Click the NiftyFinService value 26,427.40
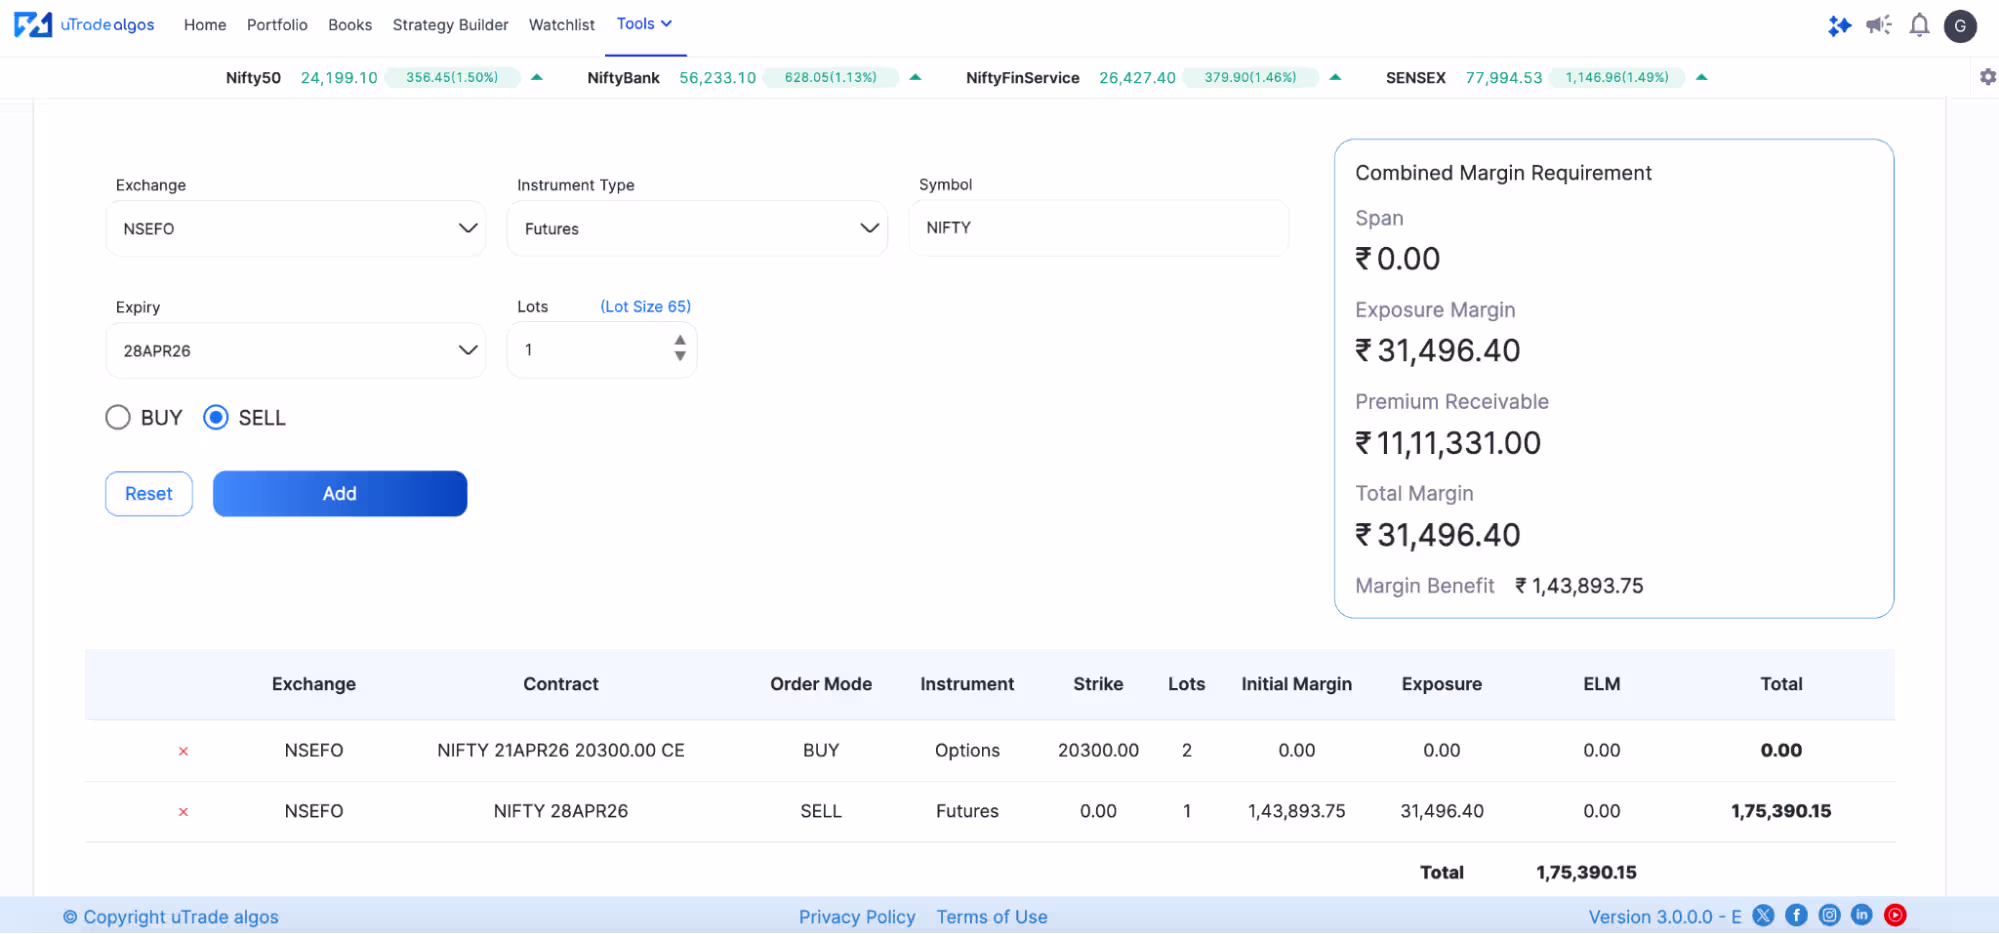Image resolution: width=1999 pixels, height=934 pixels. tap(1137, 78)
